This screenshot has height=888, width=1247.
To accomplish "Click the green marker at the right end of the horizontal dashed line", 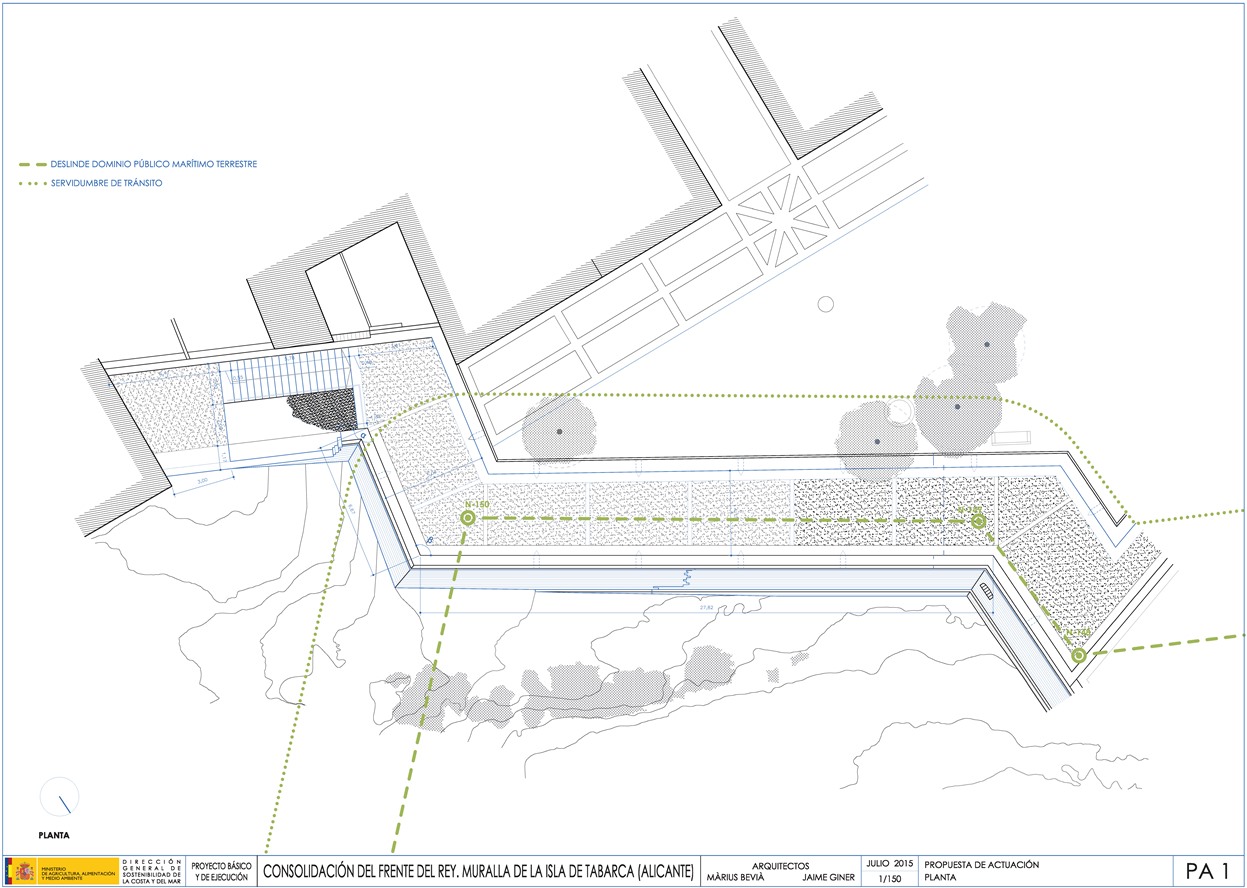I will 979,521.
